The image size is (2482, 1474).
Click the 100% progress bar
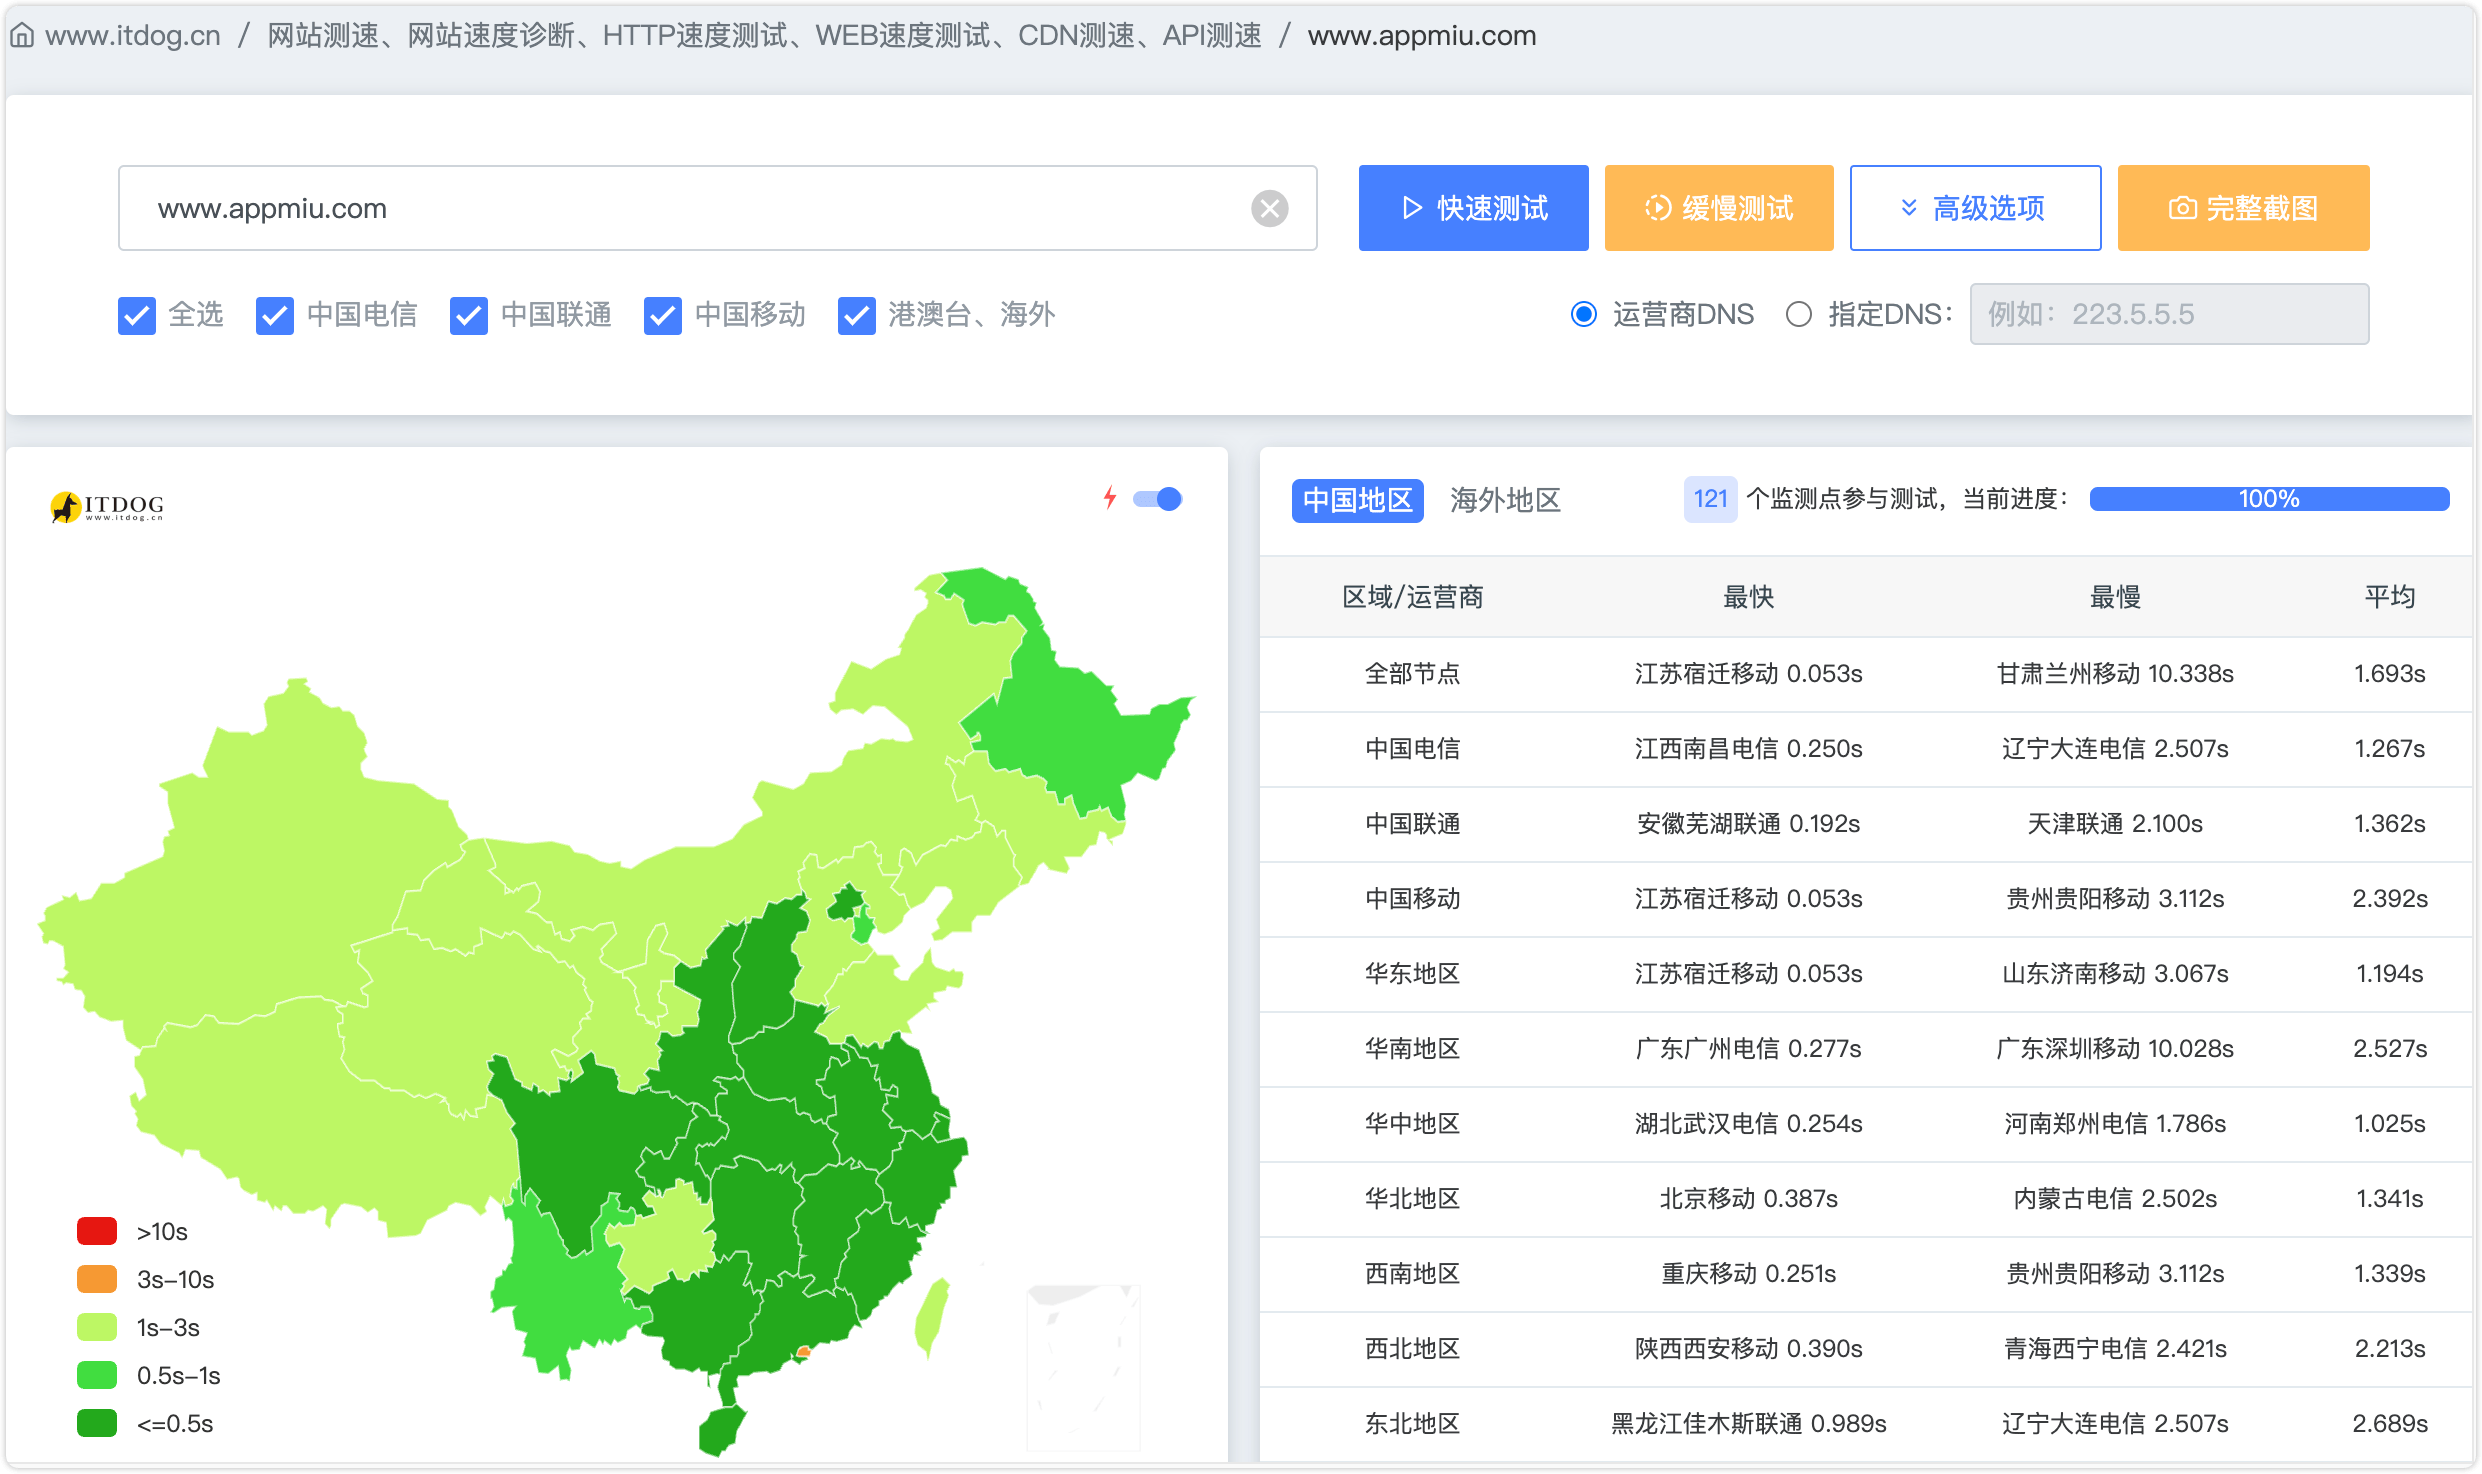2269,499
